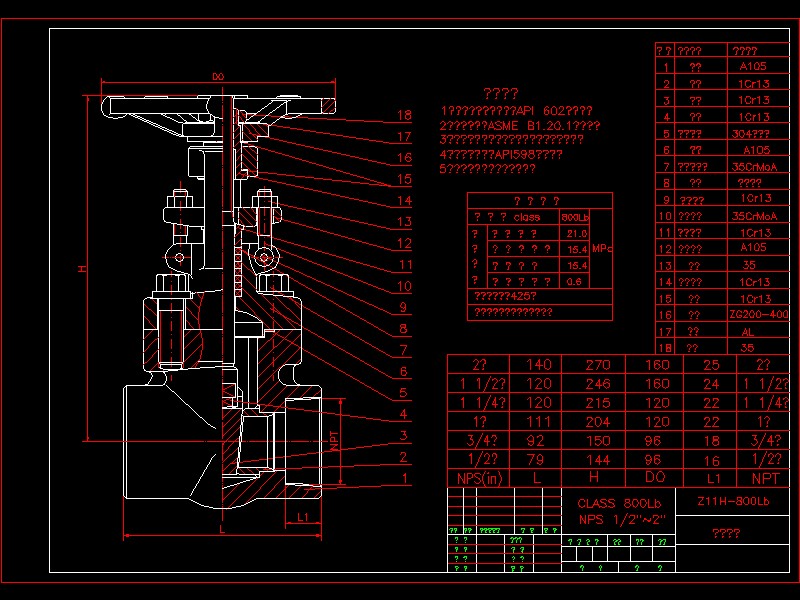800x600 pixels.
Task: Click A105 material in parts list row 1
Action: pyautogui.click(x=753, y=66)
